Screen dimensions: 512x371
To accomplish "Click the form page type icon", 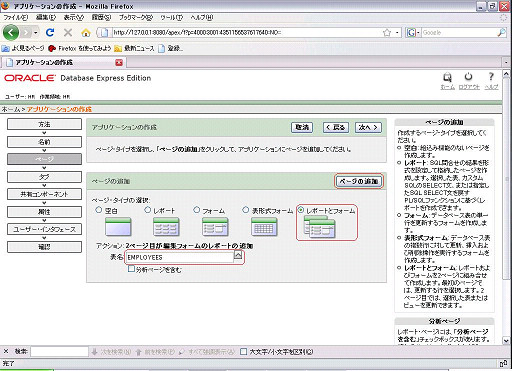I will (x=215, y=227).
